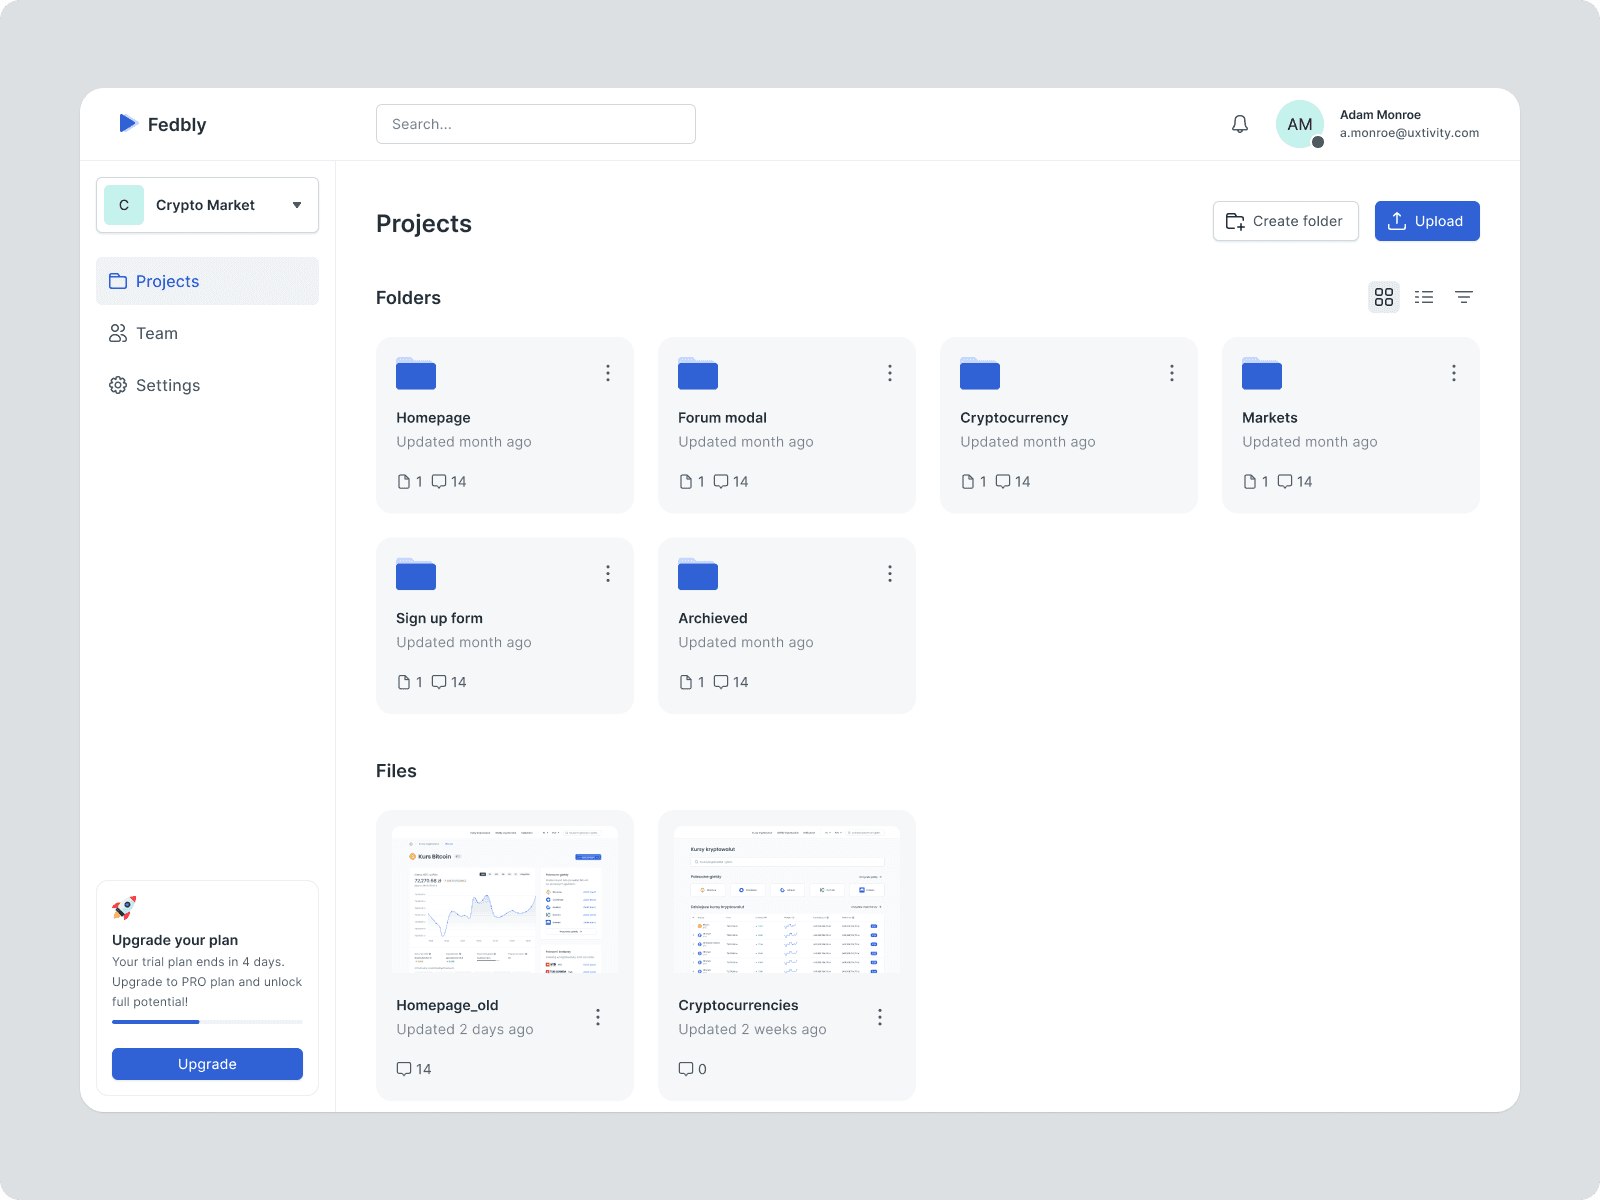Click the Cryptocurrency folder icon
This screenshot has height=1200, width=1600.
pyautogui.click(x=980, y=373)
